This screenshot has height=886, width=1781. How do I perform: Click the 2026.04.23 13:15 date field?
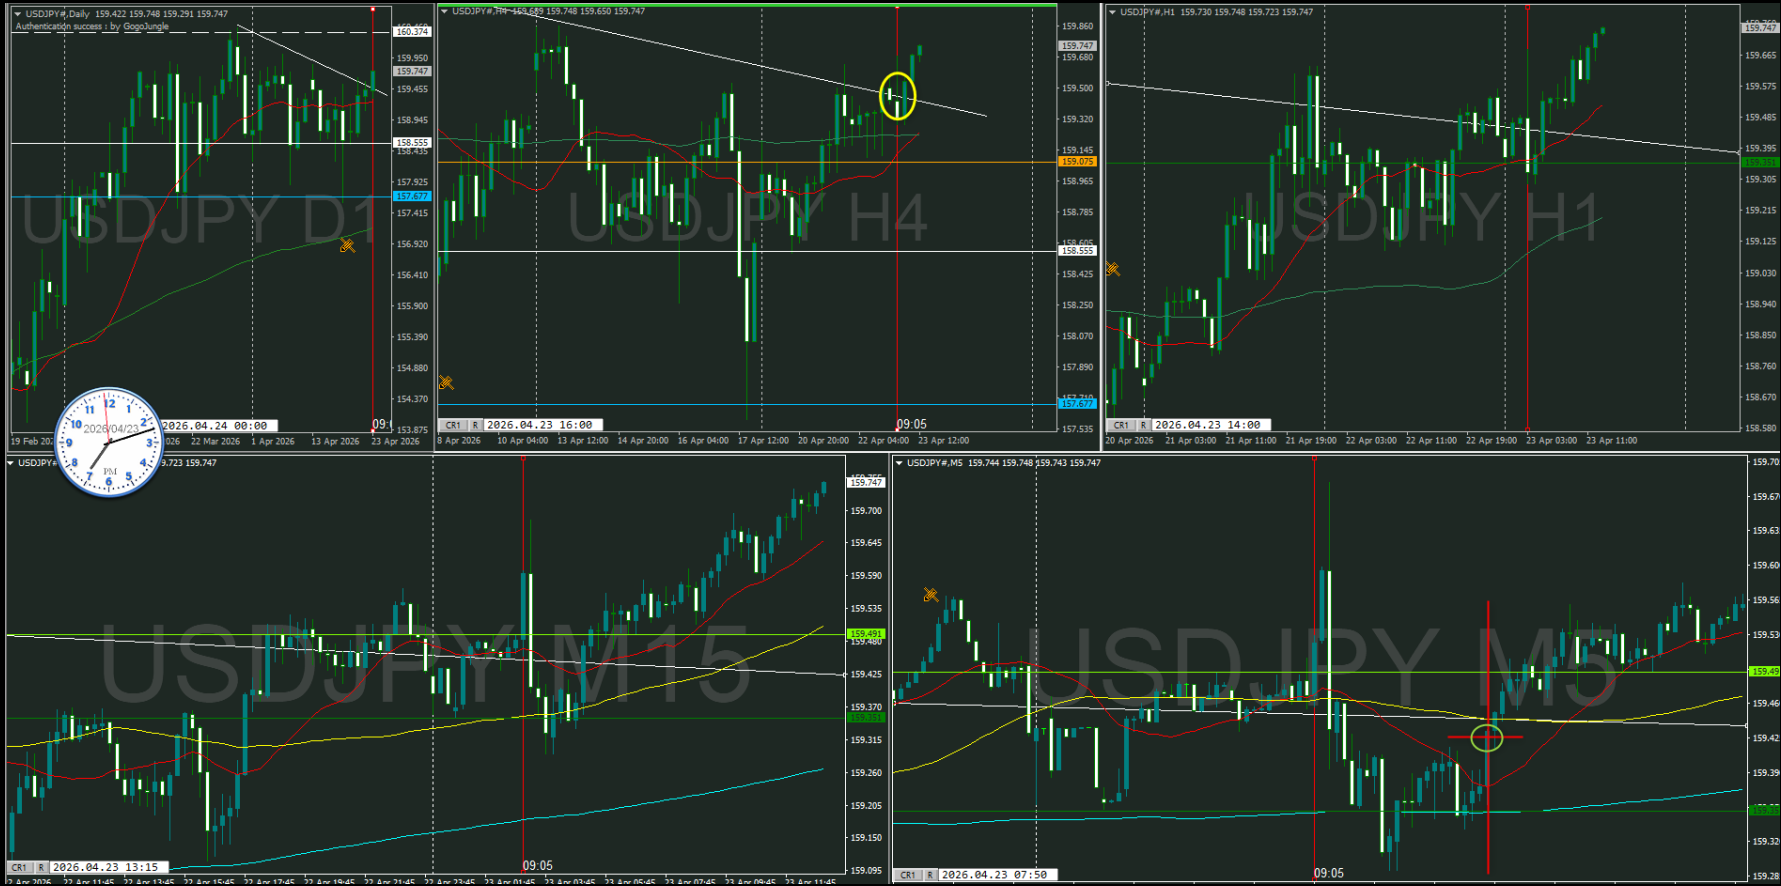coord(105,867)
